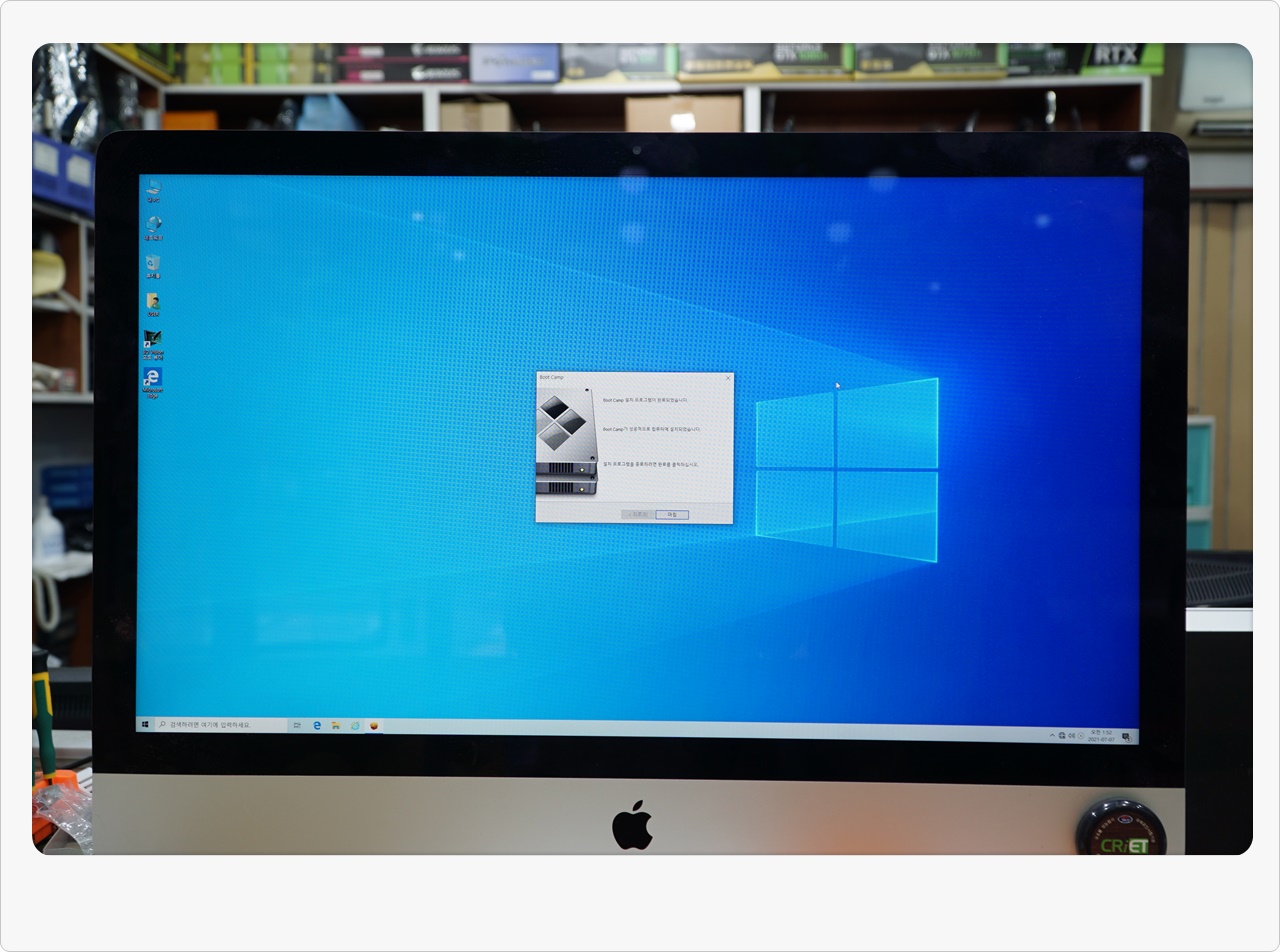Click the Finish button in Boot Camp dialog
The image size is (1280, 952).
coord(672,515)
